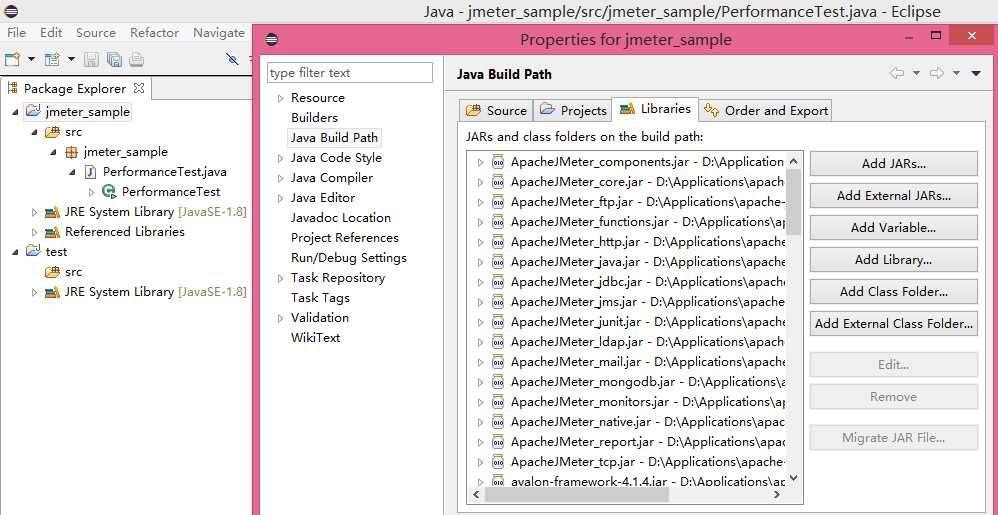998x515 pixels.
Task: Click the ApacheJMeter_jdbc.jar jar icon
Action: (498, 281)
